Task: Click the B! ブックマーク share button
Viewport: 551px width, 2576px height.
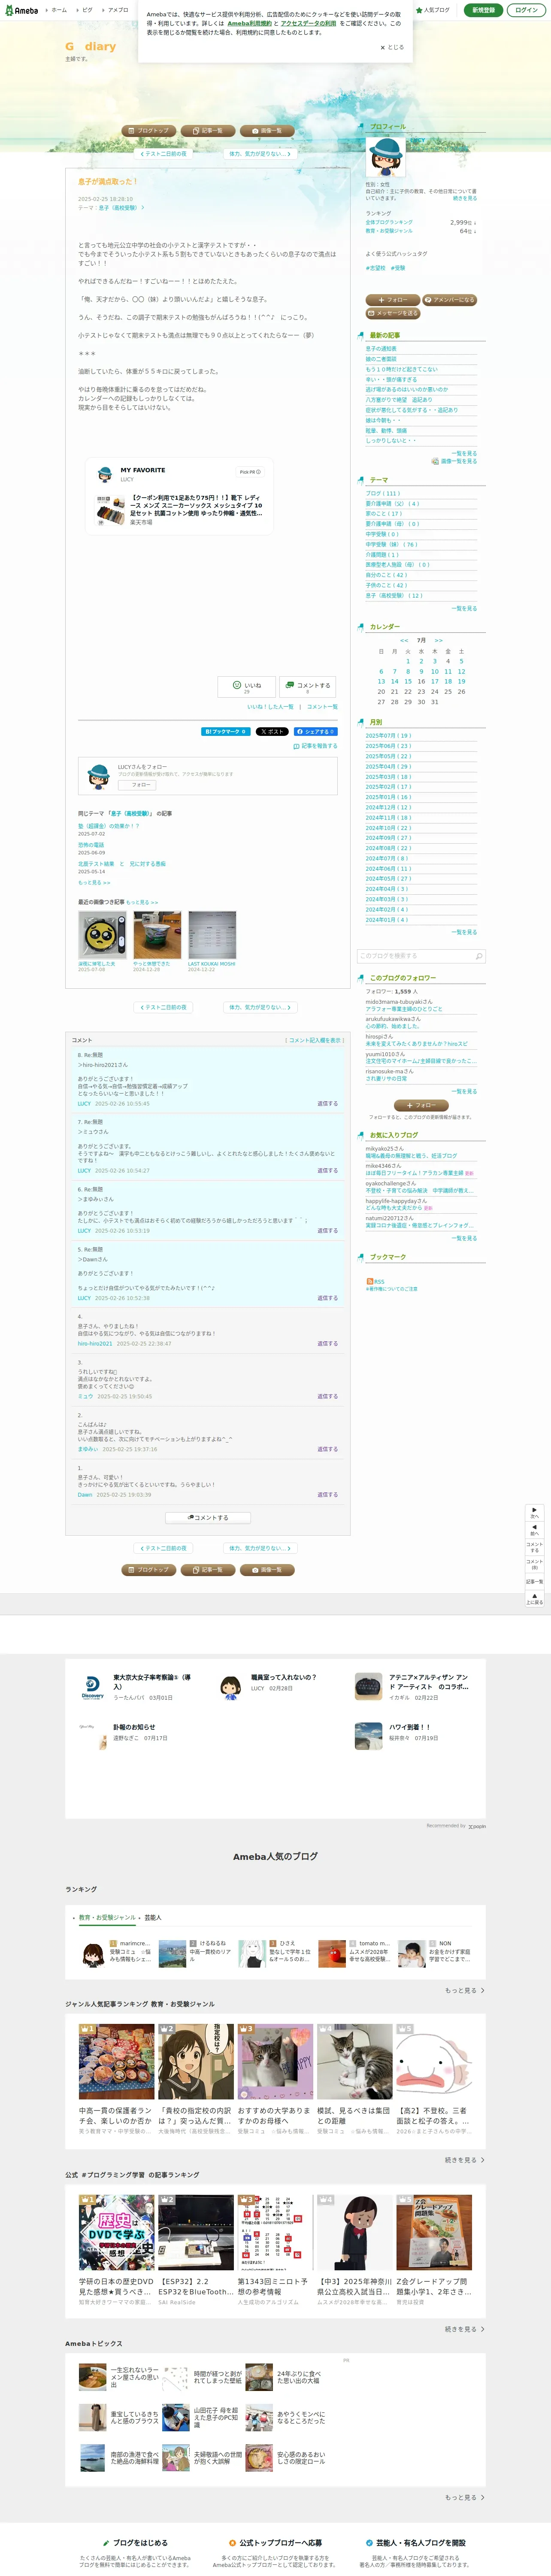Action: point(226,732)
